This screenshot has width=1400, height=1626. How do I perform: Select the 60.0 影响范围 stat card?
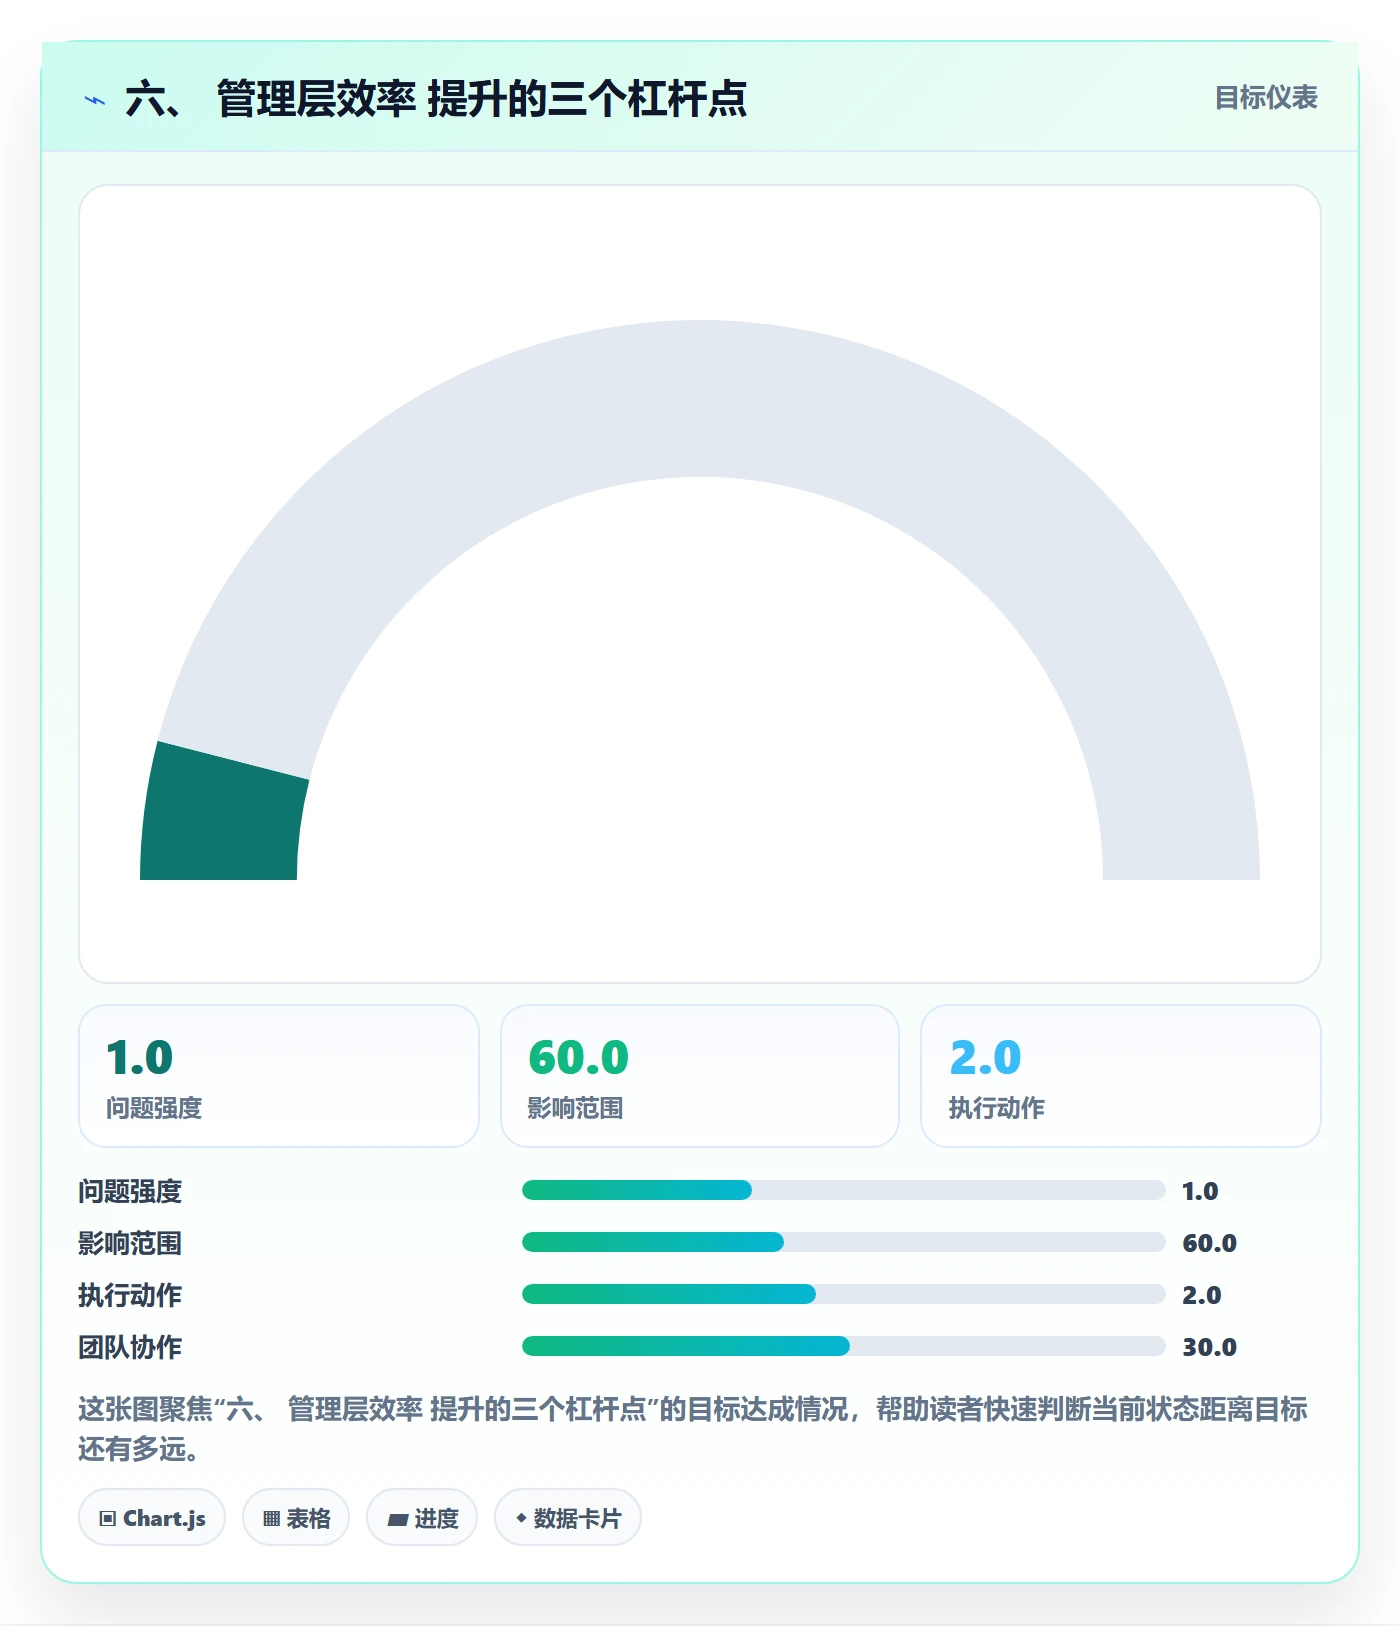[700, 1076]
